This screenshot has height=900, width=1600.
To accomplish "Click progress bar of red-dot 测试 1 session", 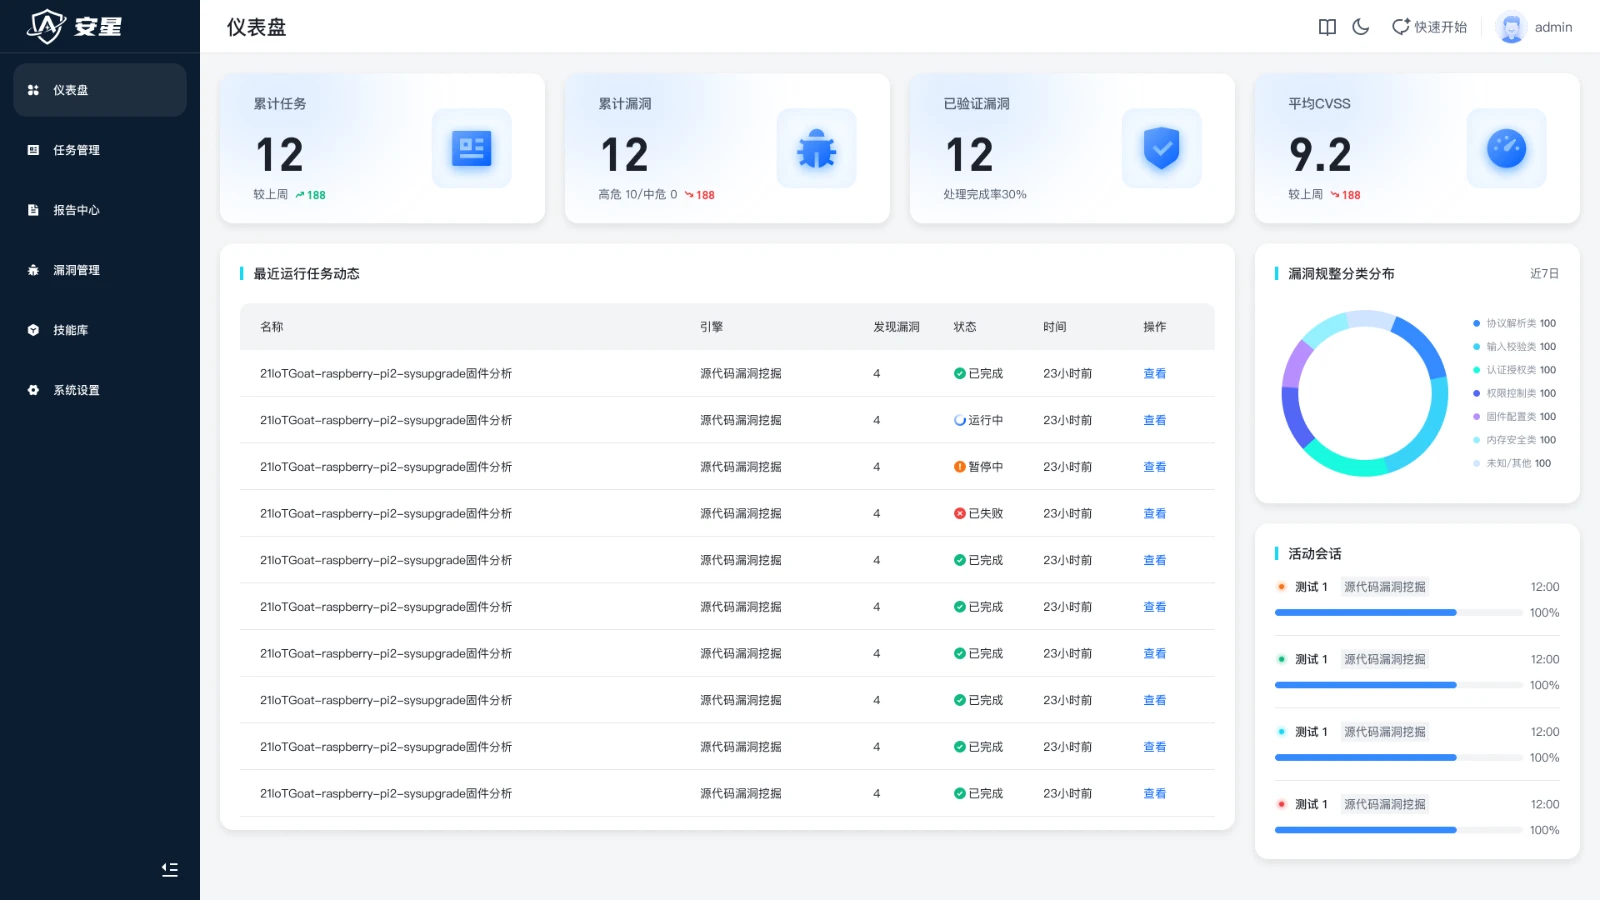I will point(1399,830).
